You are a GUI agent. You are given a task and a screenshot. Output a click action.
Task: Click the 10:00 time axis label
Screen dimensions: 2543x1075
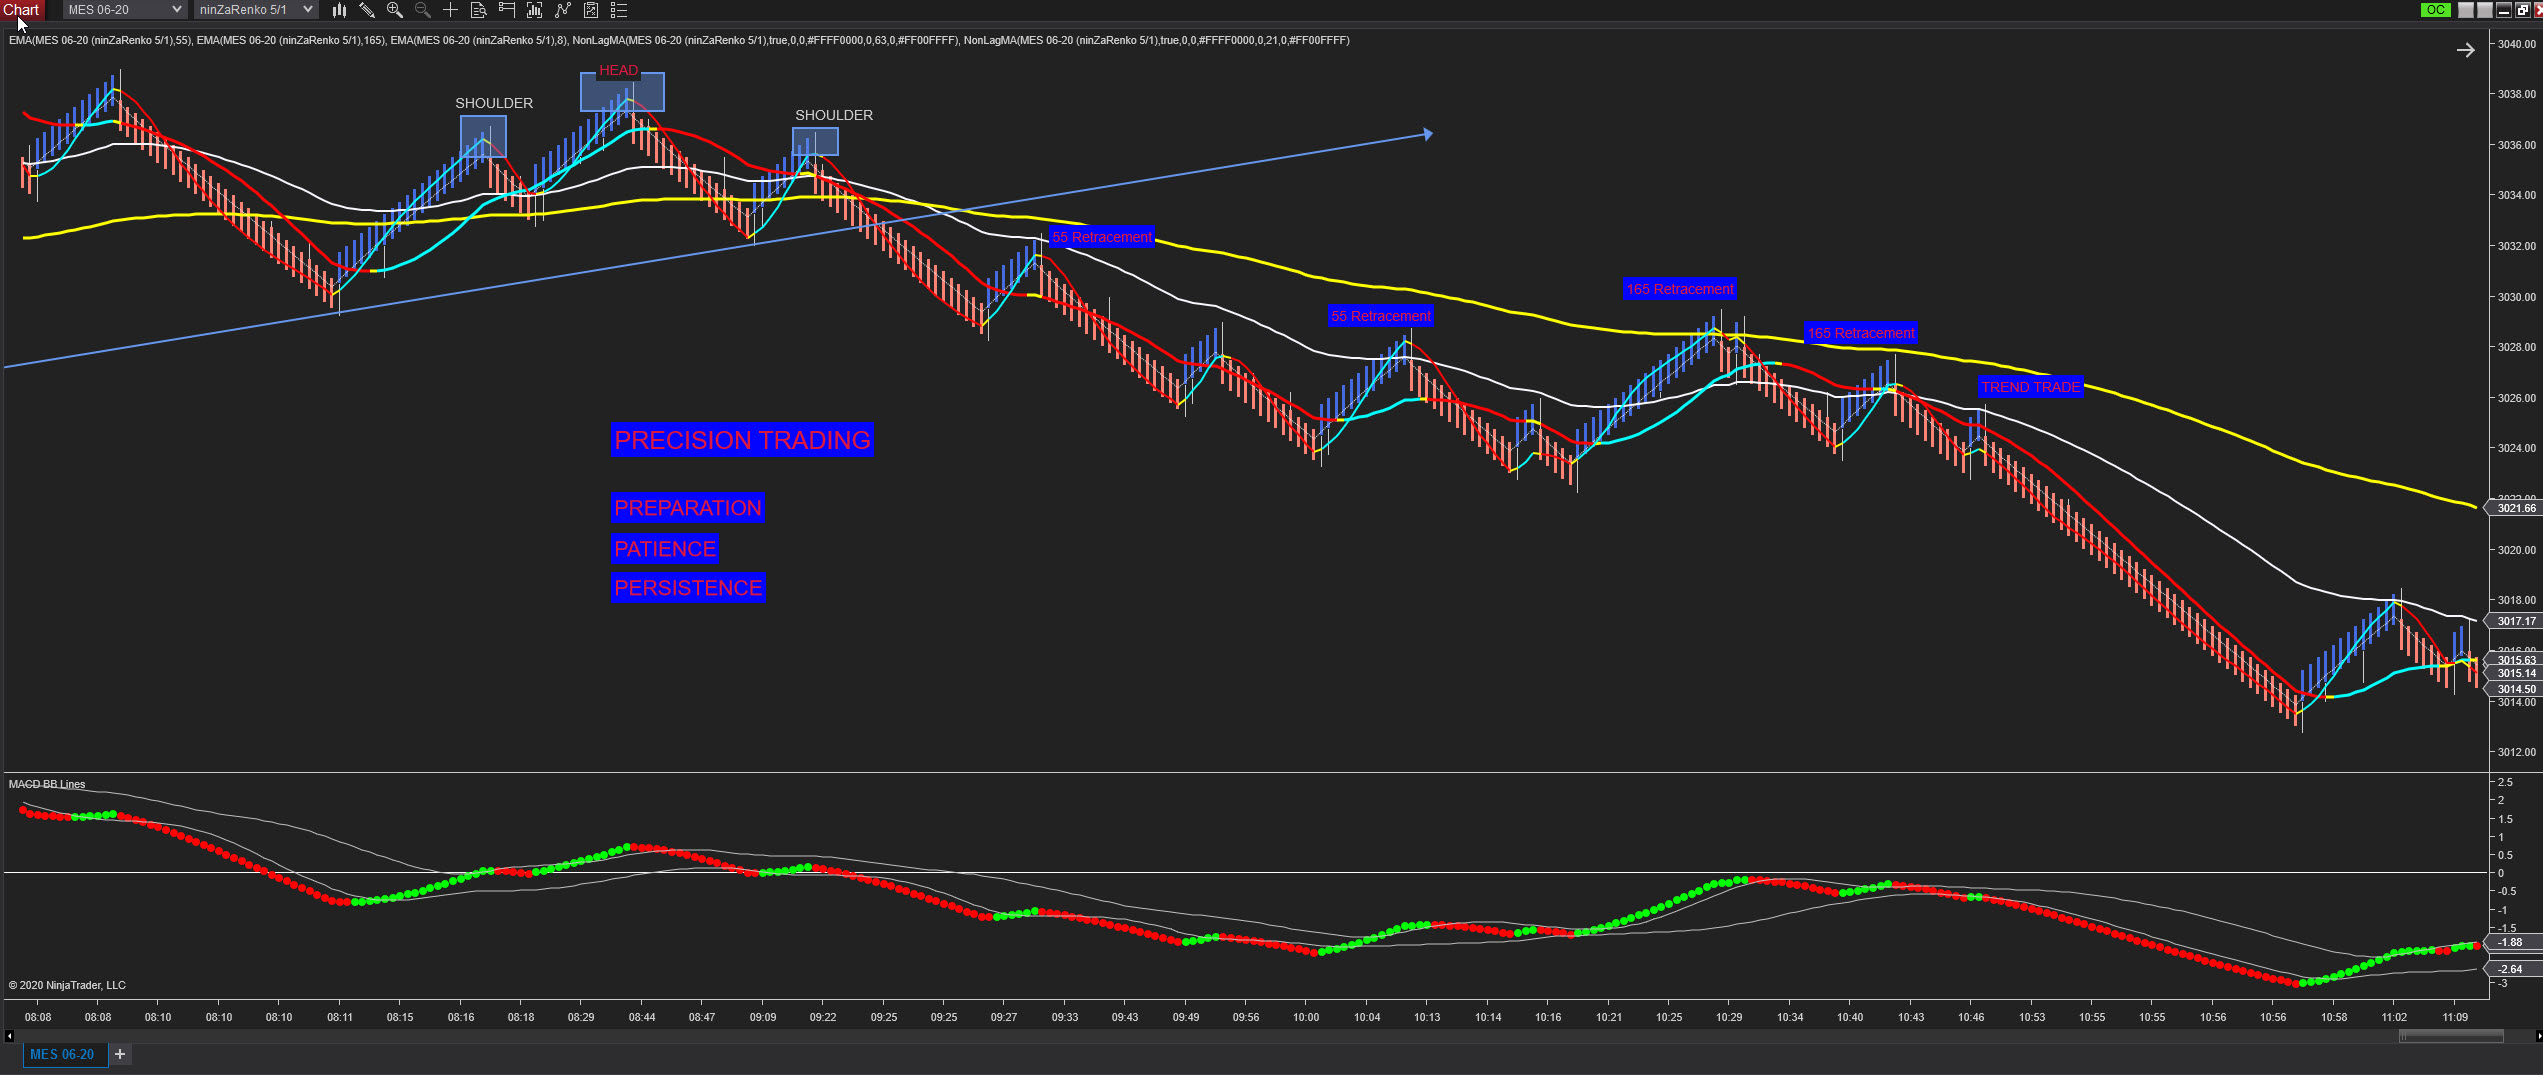tap(1306, 1017)
